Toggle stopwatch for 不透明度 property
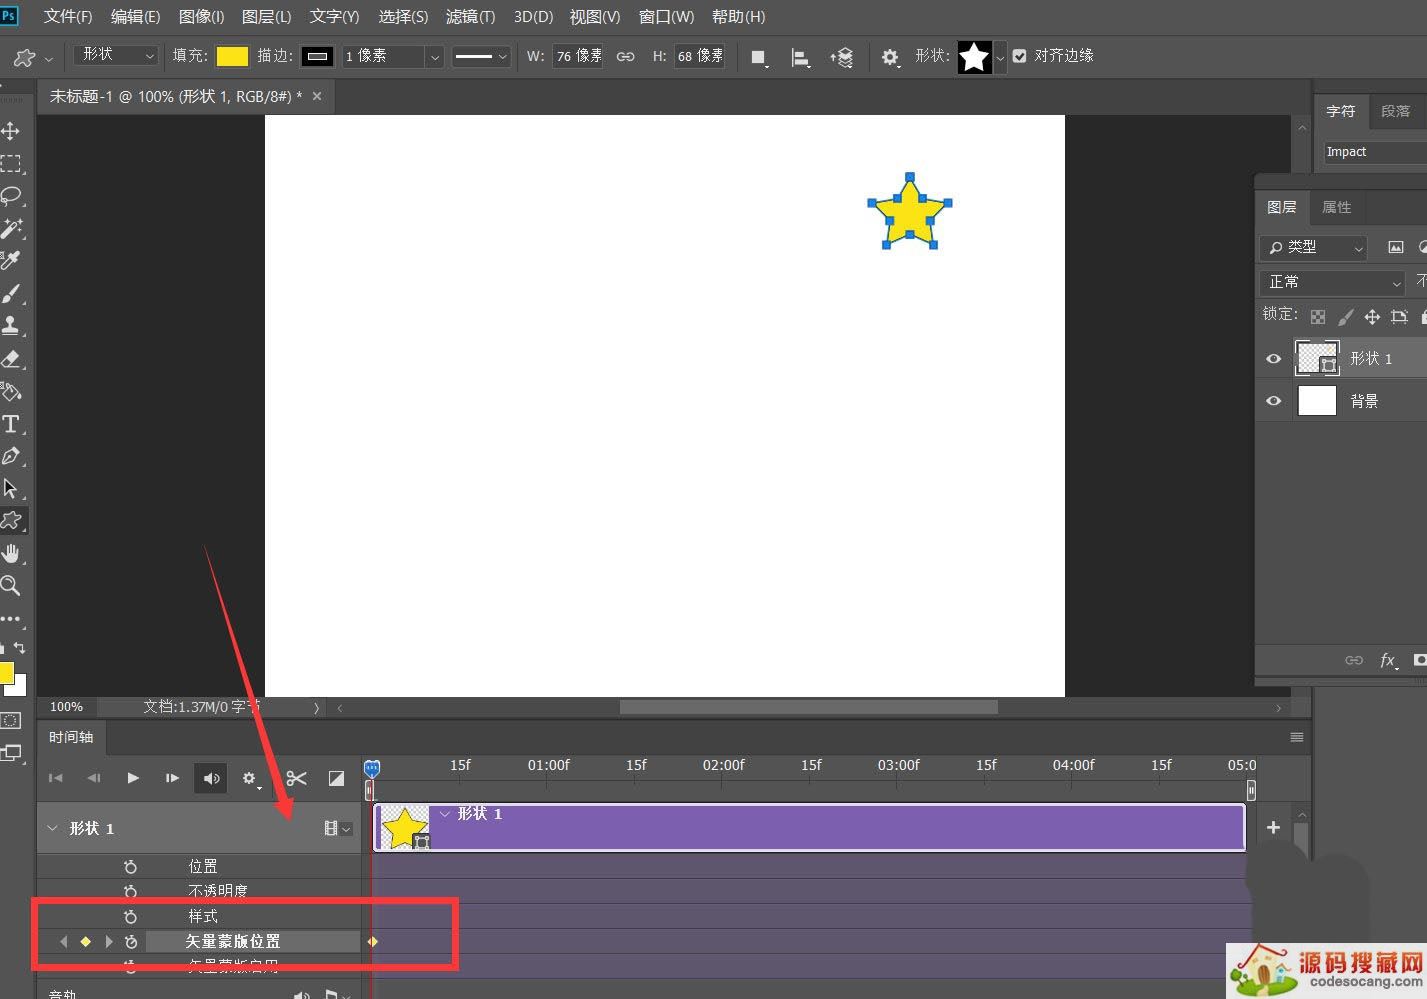Screen dimensions: 1427x999 (x=130, y=890)
